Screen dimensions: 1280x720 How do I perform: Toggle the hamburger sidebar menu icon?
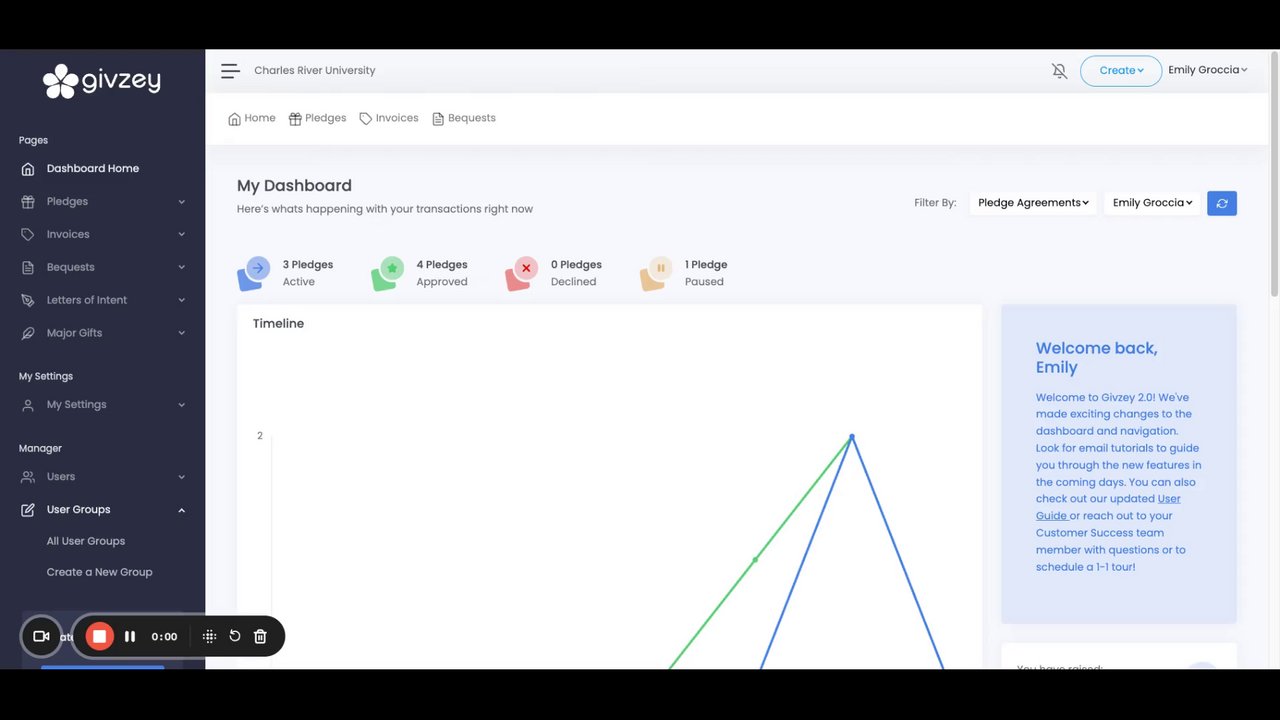pyautogui.click(x=230, y=71)
